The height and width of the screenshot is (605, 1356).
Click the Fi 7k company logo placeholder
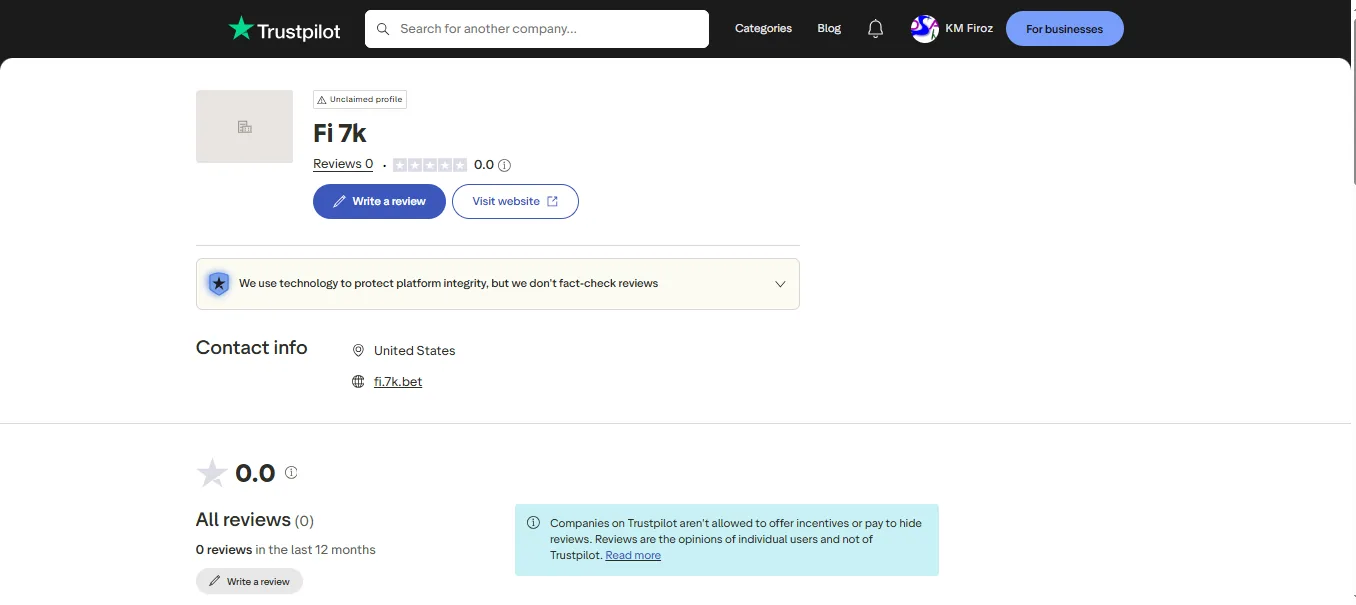click(x=244, y=126)
